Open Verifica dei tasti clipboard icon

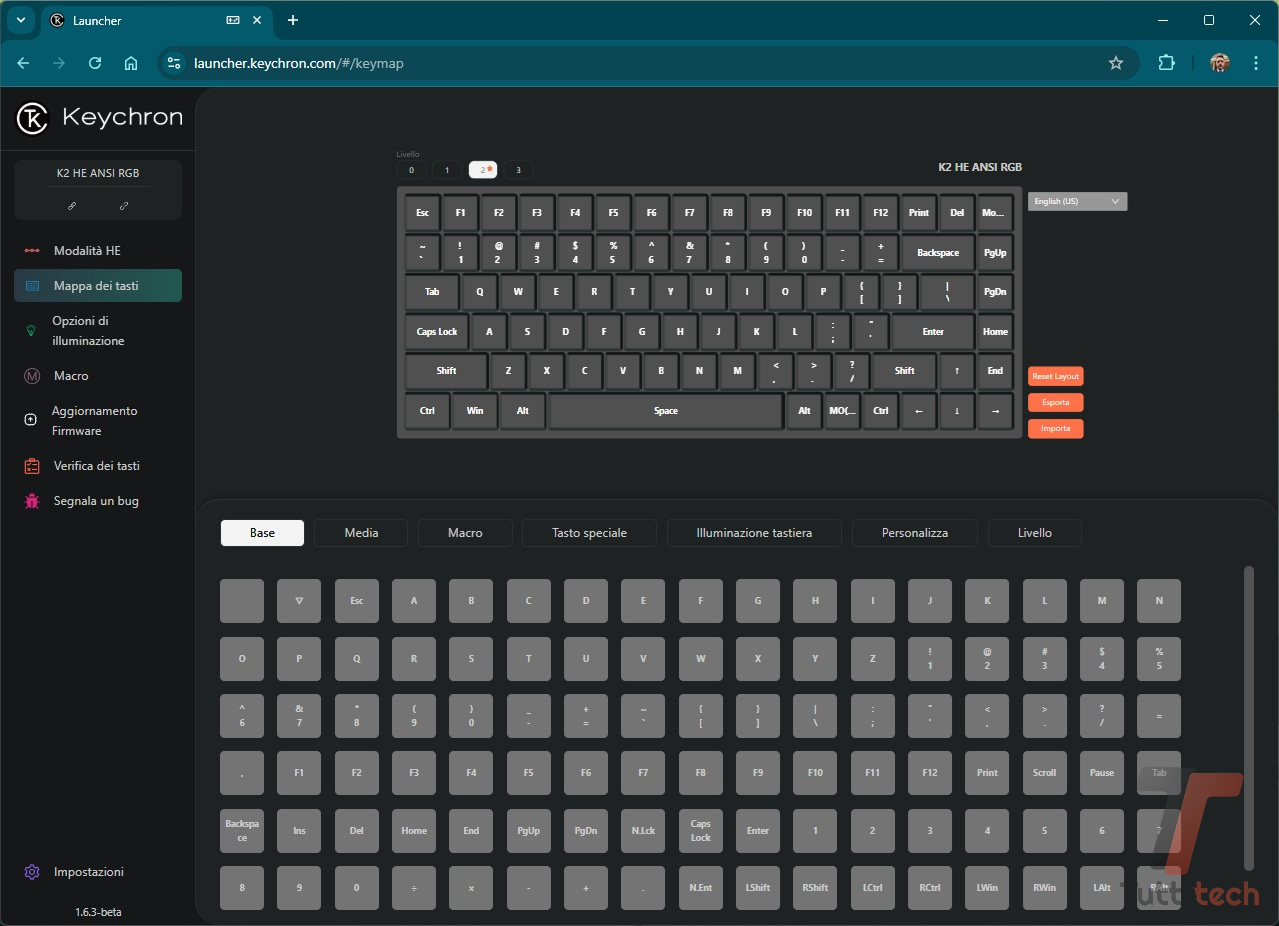point(32,466)
